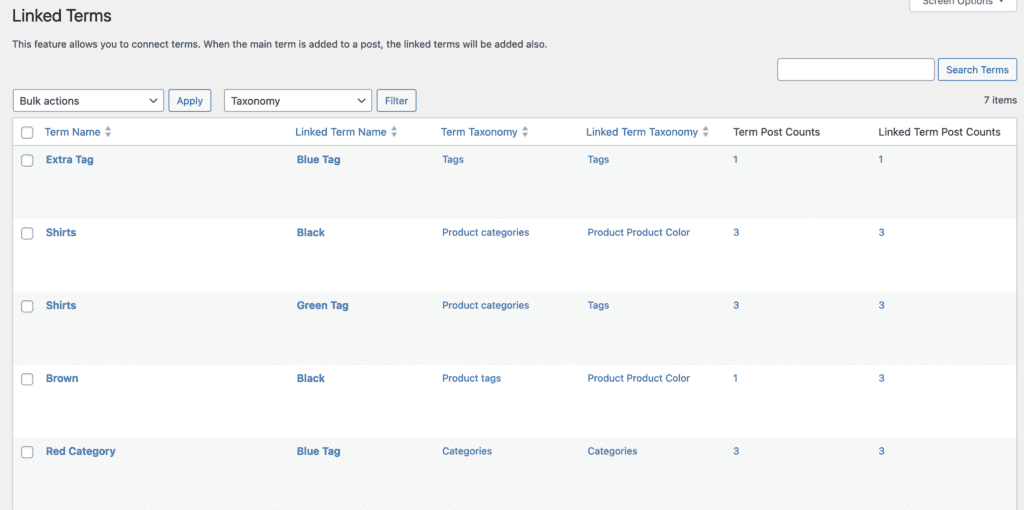
Task: Toggle select-all checkbox in table header
Action: pyautogui.click(x=27, y=133)
